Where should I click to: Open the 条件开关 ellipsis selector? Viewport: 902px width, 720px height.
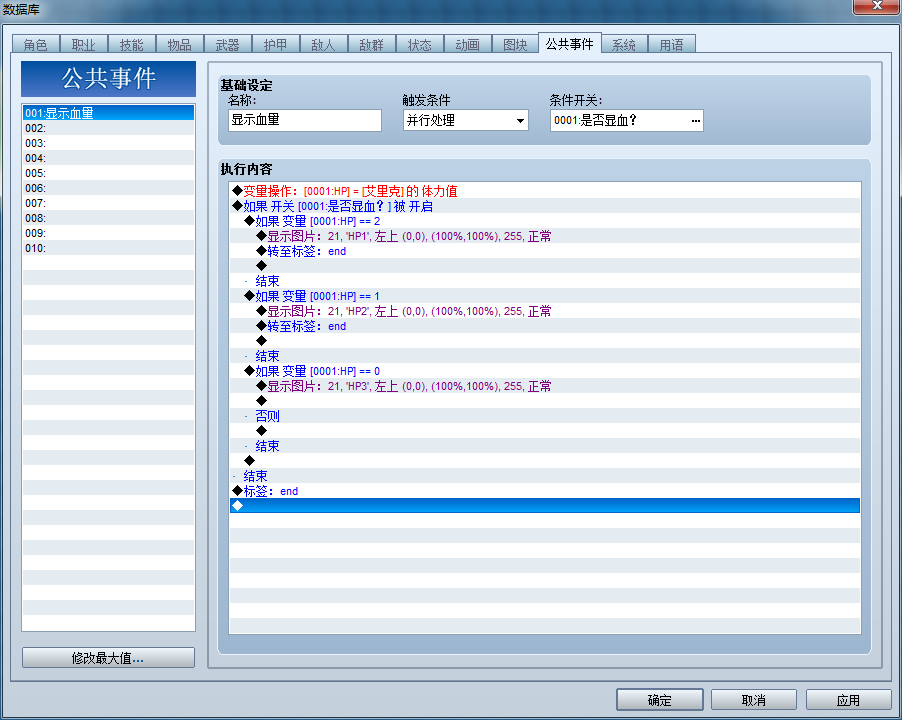[695, 120]
